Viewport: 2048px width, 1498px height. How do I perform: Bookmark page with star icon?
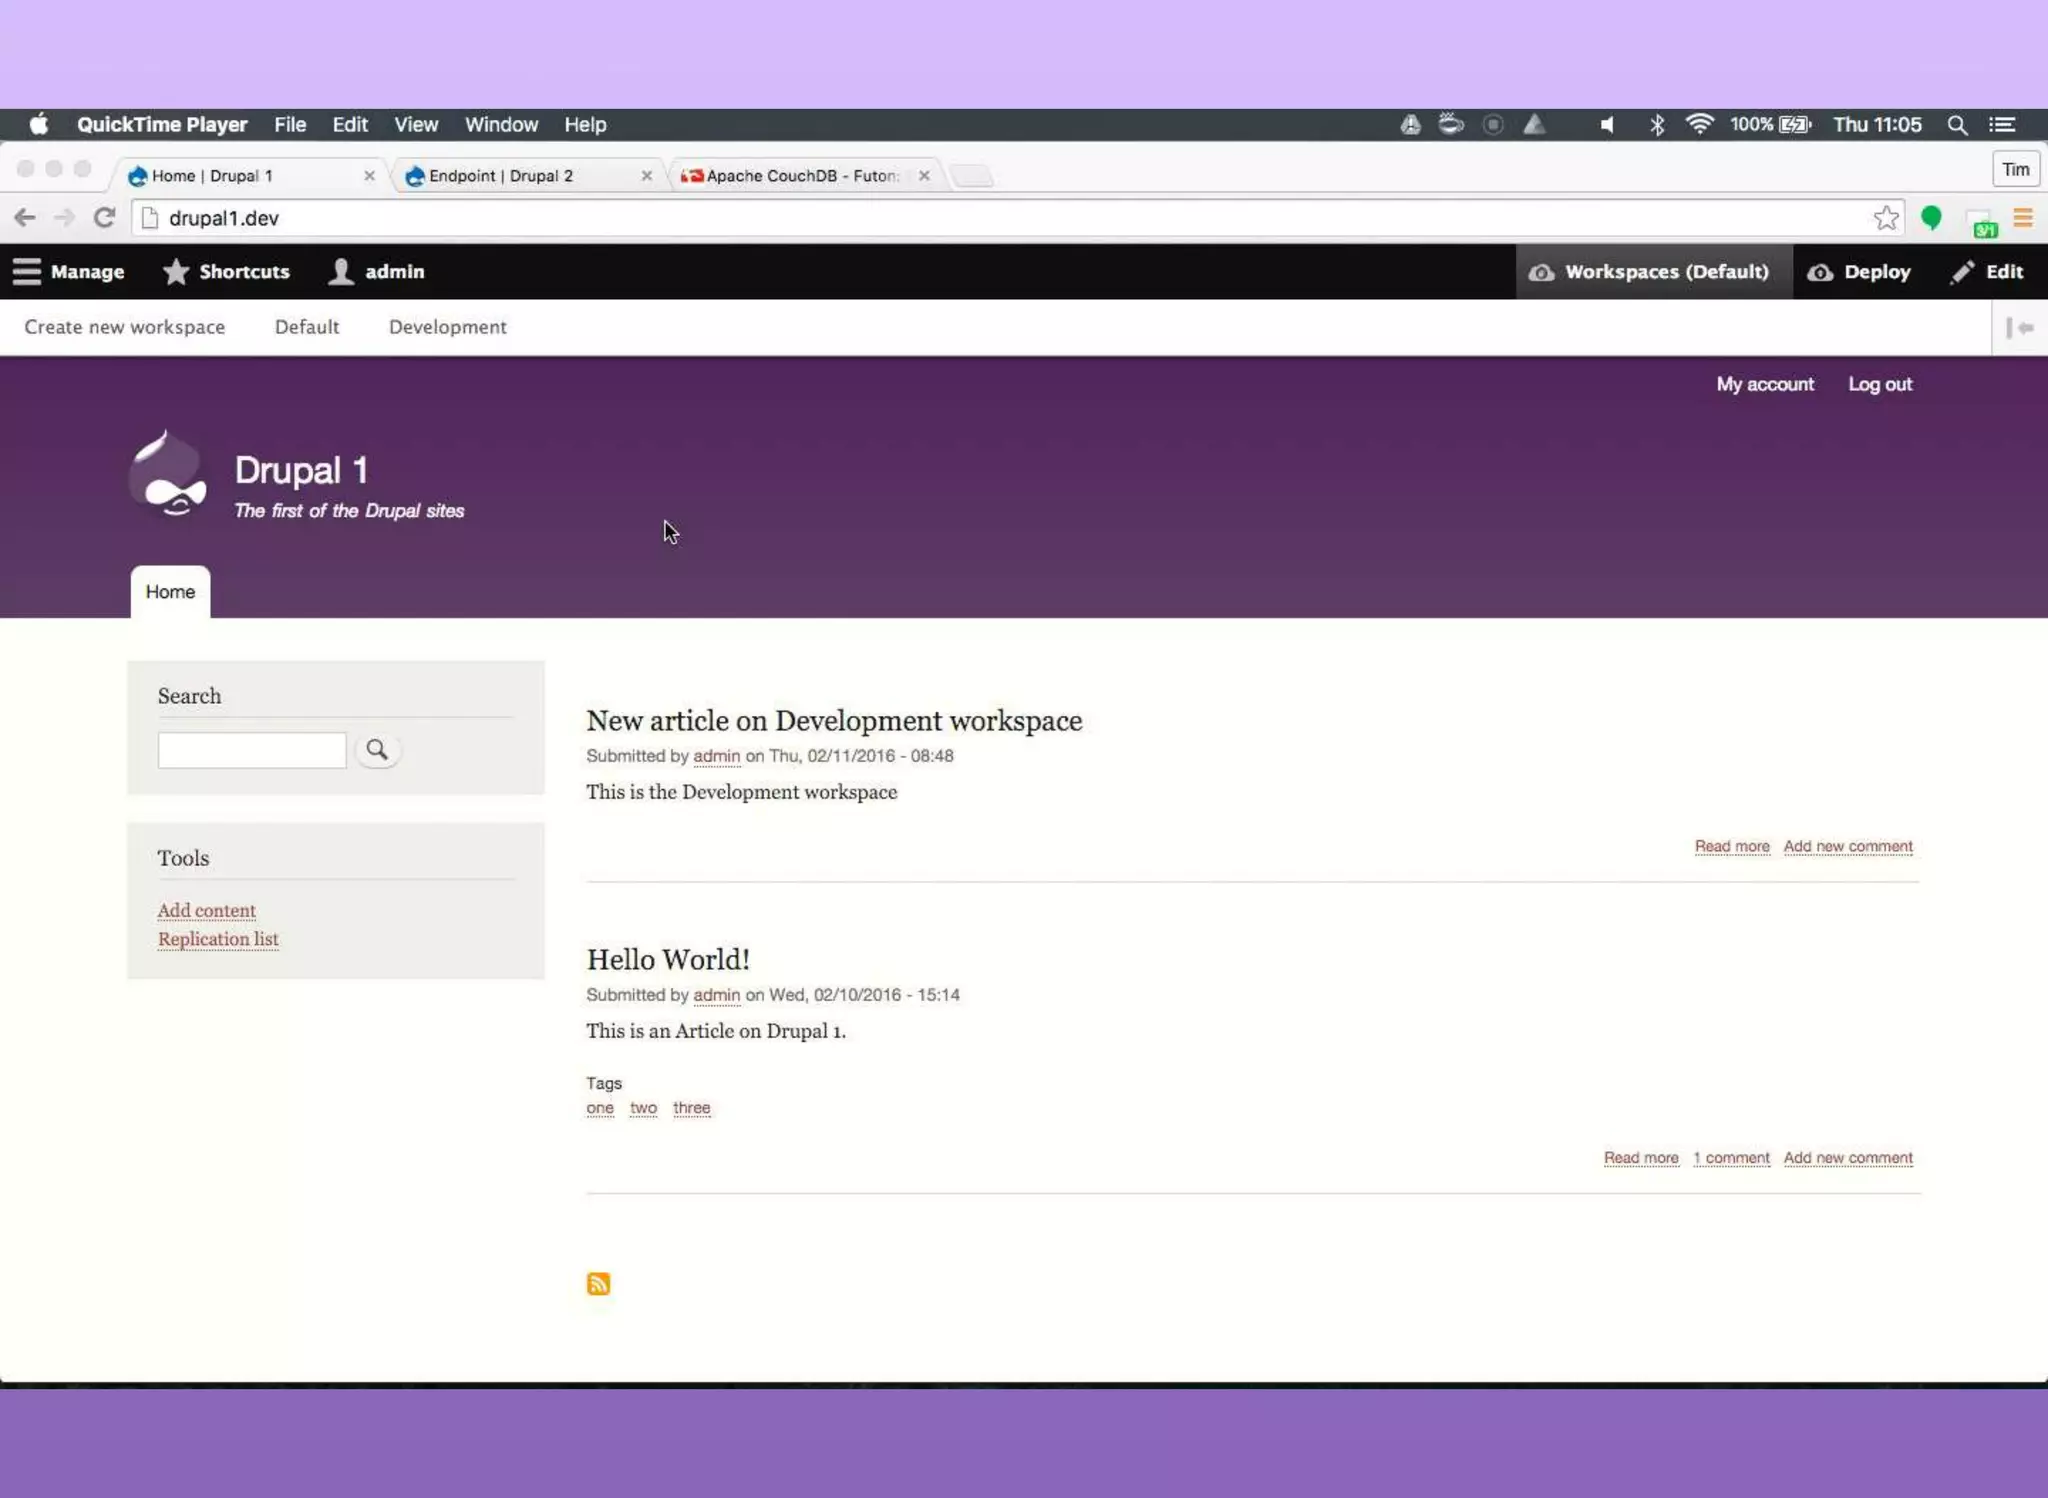pyautogui.click(x=1885, y=218)
